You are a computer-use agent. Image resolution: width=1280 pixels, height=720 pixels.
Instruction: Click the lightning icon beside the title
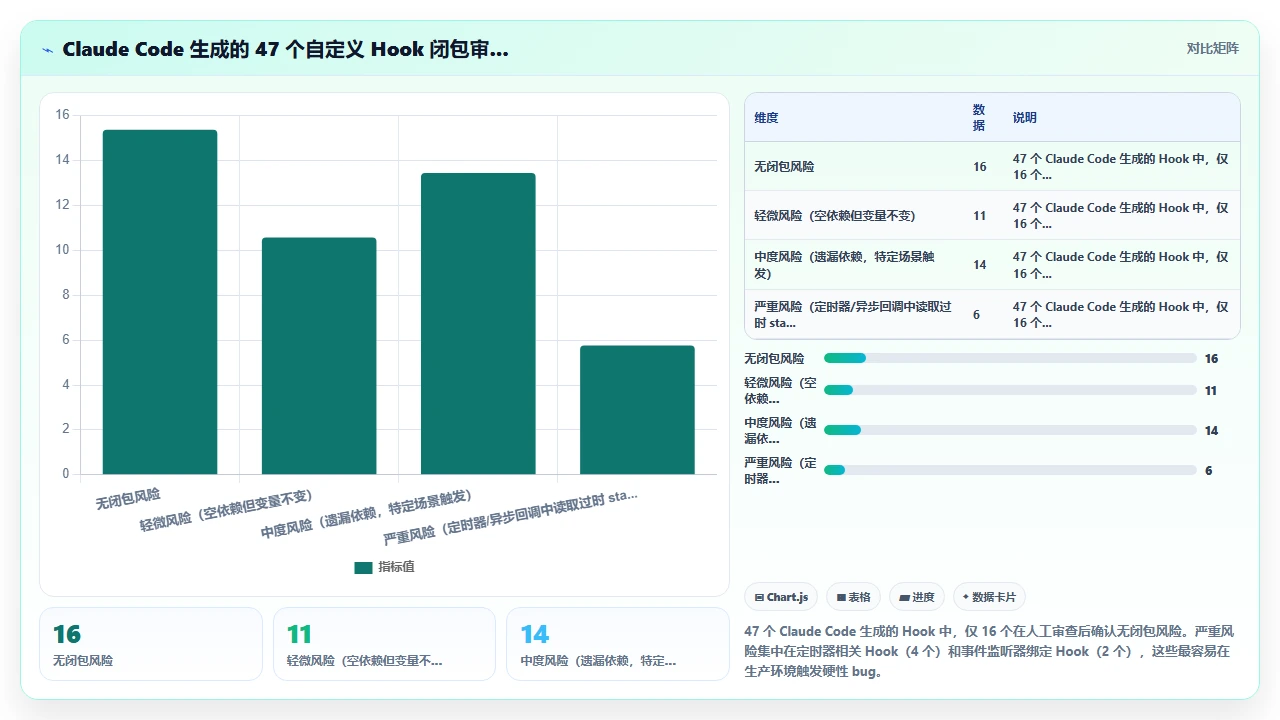pyautogui.click(x=47, y=50)
